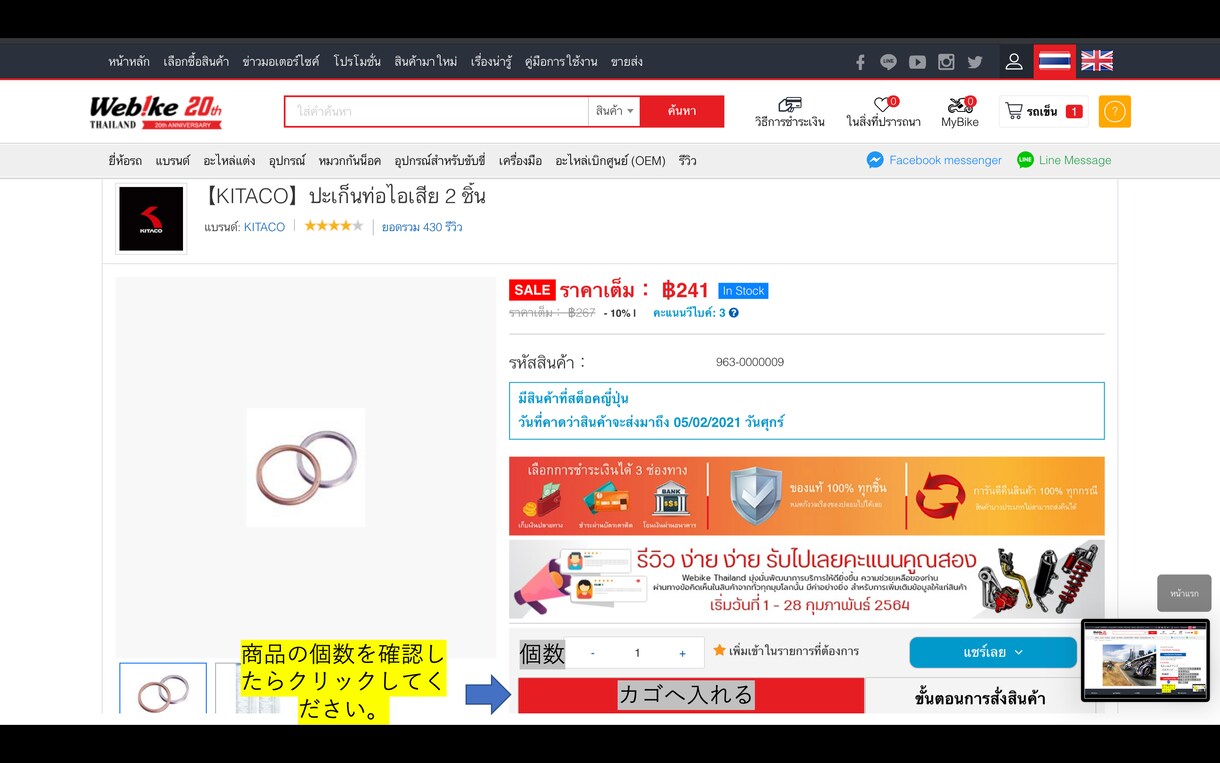The height and width of the screenshot is (763, 1220).
Task: Open the picture-in-picture preview thumbnail
Action: (x=1145, y=660)
